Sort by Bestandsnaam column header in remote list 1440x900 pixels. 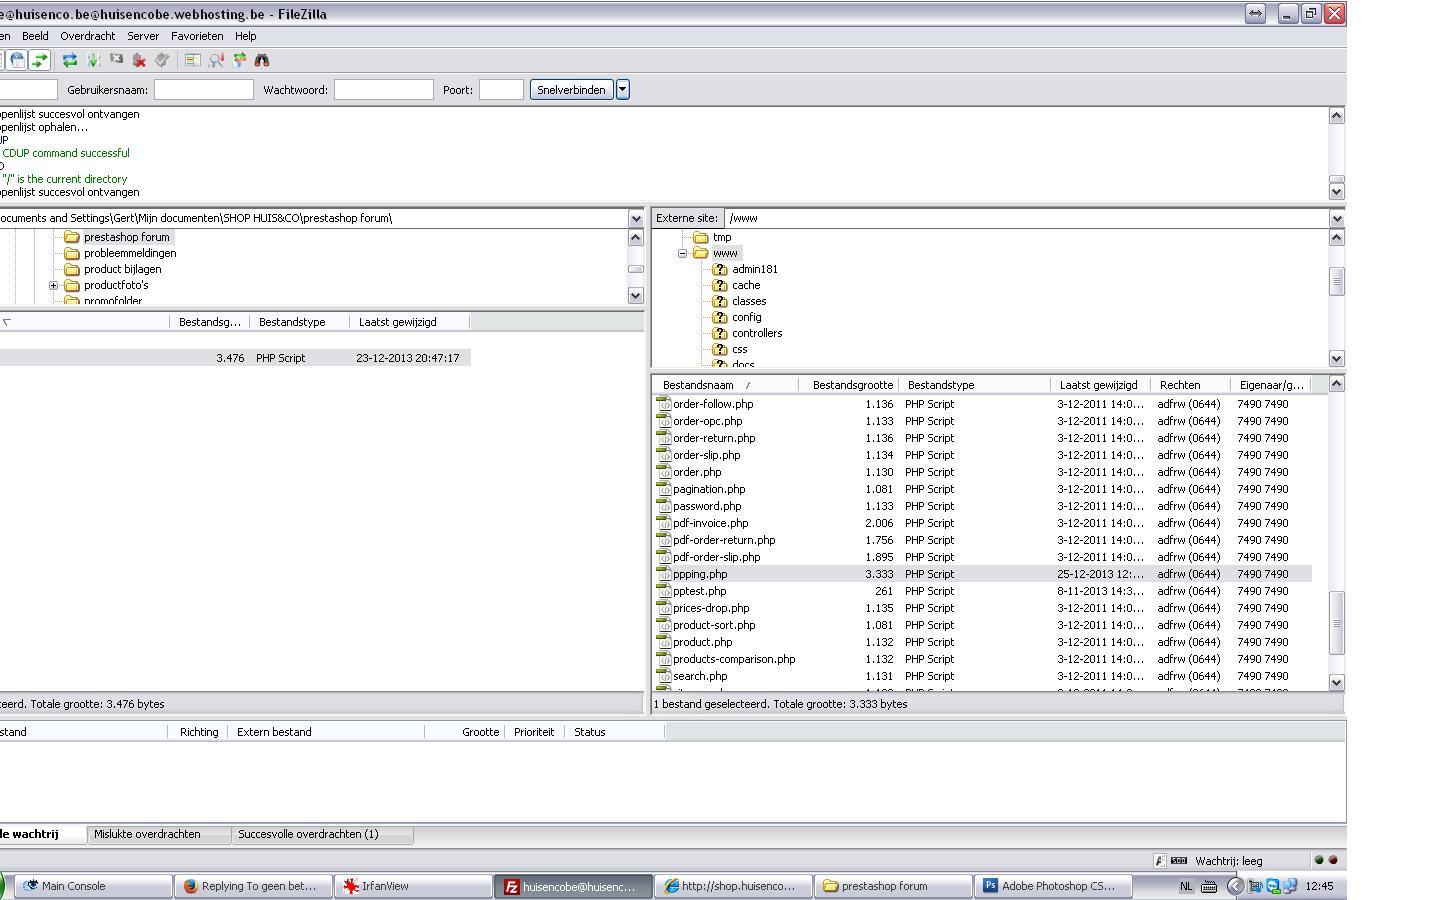[727, 385]
